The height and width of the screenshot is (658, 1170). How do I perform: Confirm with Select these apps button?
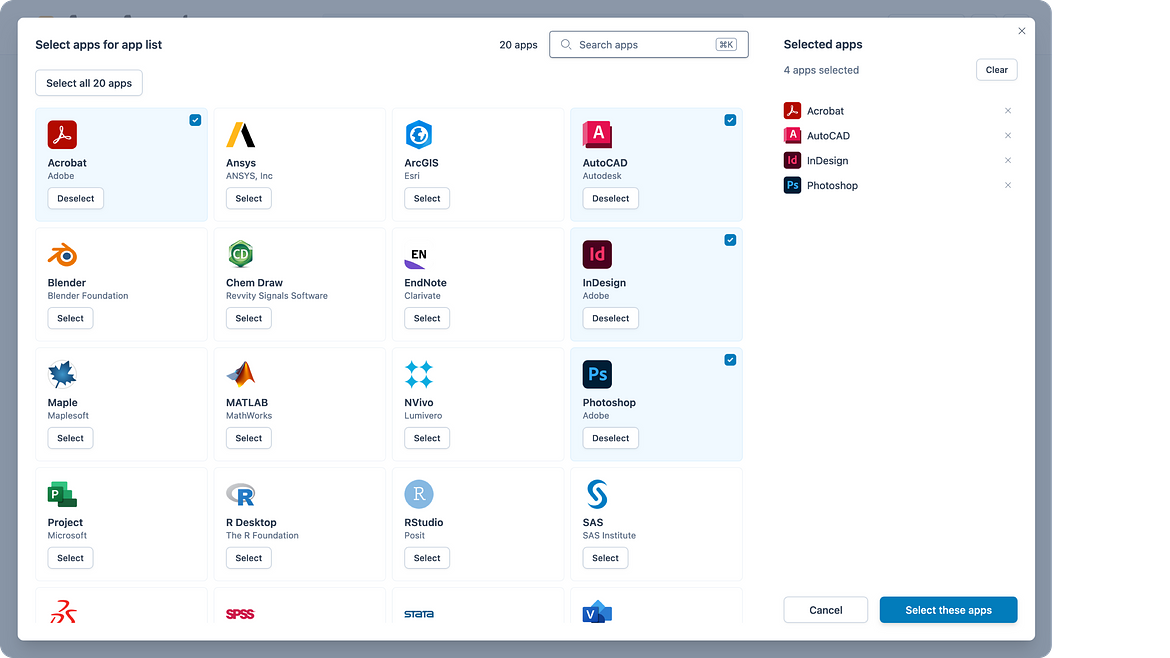[x=948, y=610]
